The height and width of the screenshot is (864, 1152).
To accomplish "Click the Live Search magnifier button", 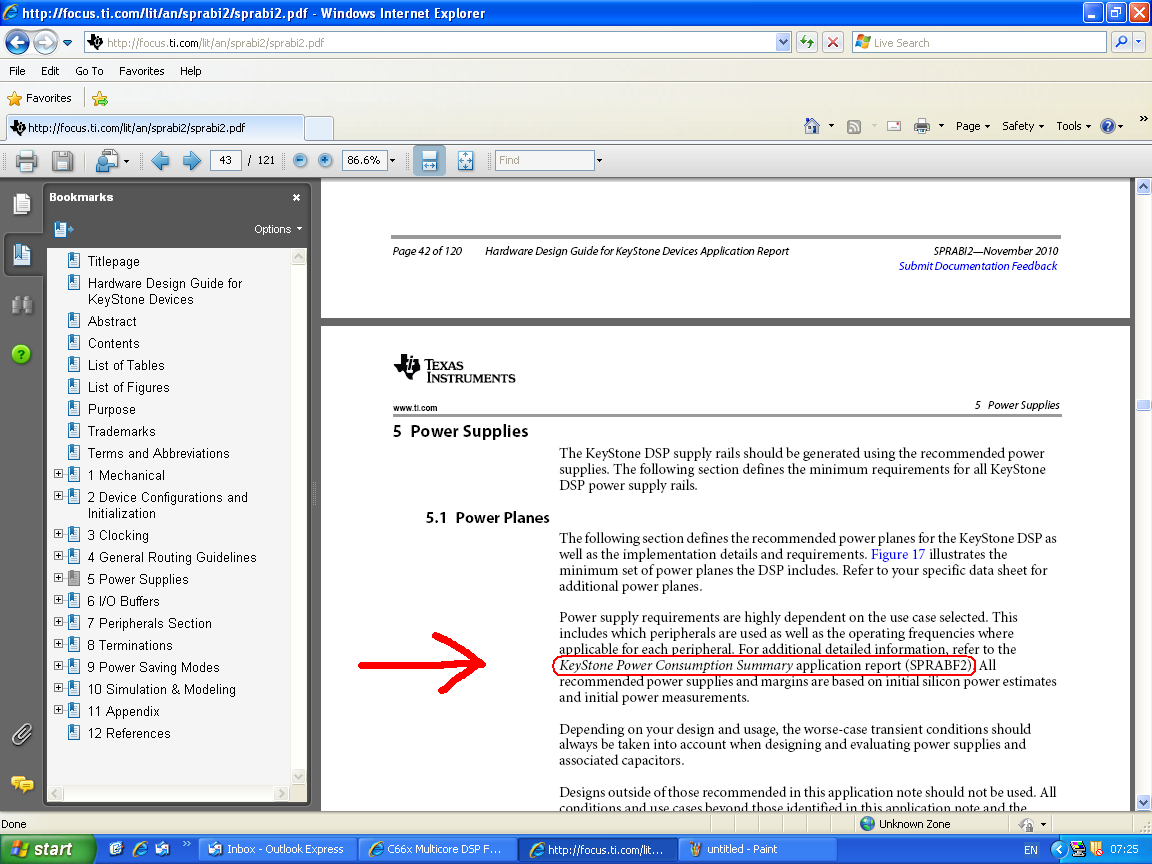I will pyautogui.click(x=1121, y=43).
